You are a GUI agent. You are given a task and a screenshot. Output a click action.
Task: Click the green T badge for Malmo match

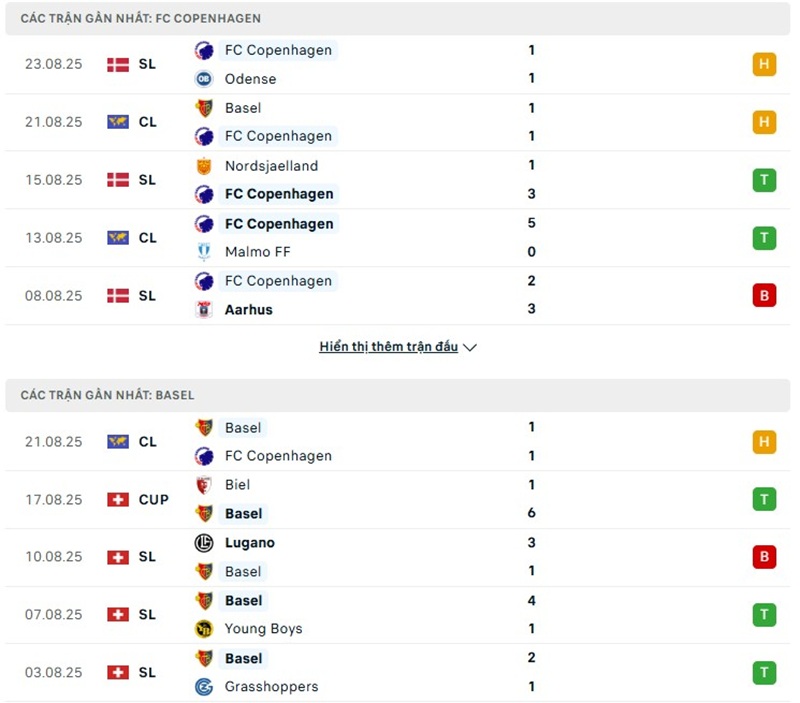point(764,238)
